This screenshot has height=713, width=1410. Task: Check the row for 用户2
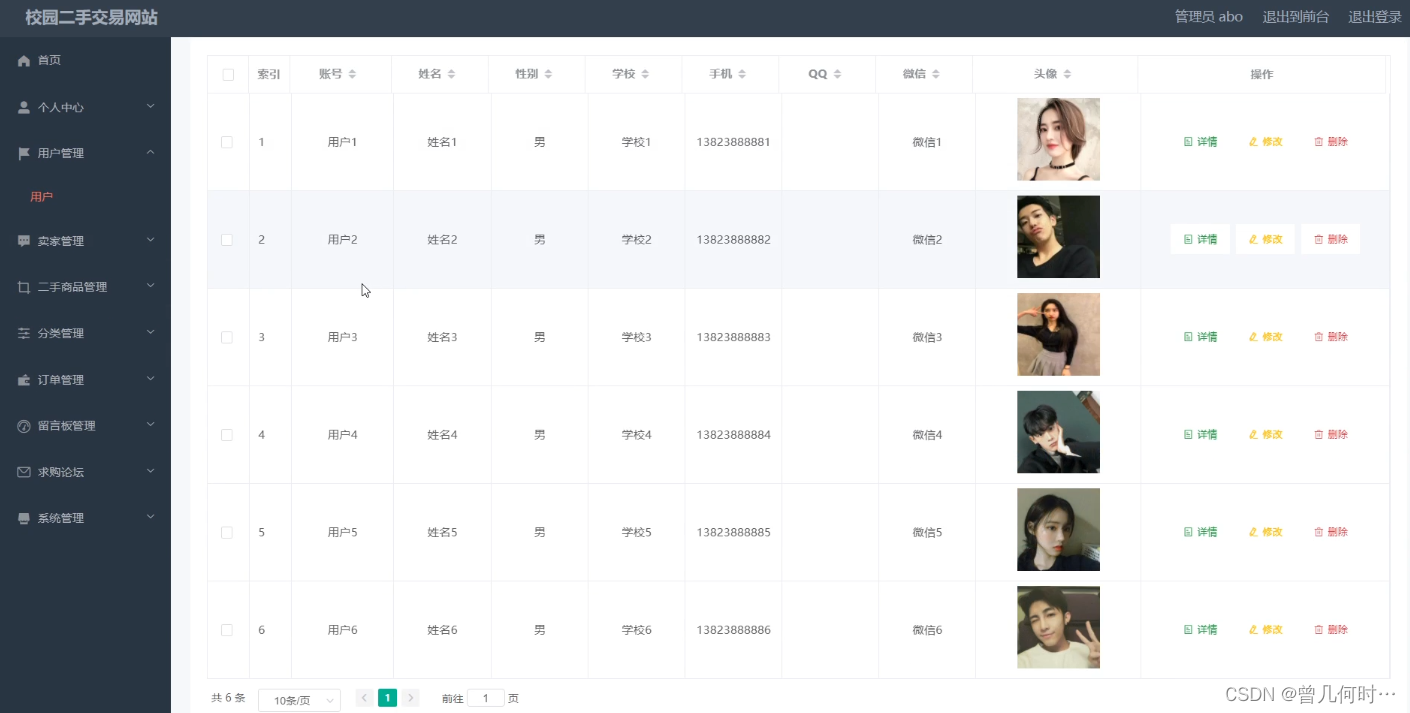tap(227, 240)
